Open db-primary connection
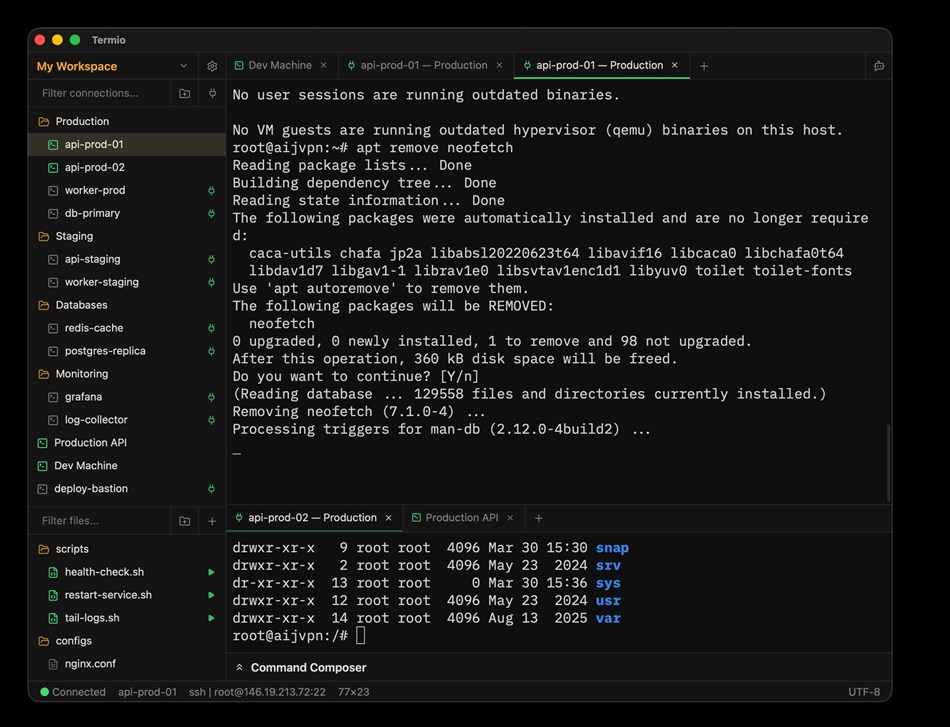This screenshot has width=950, height=727. tap(127, 213)
